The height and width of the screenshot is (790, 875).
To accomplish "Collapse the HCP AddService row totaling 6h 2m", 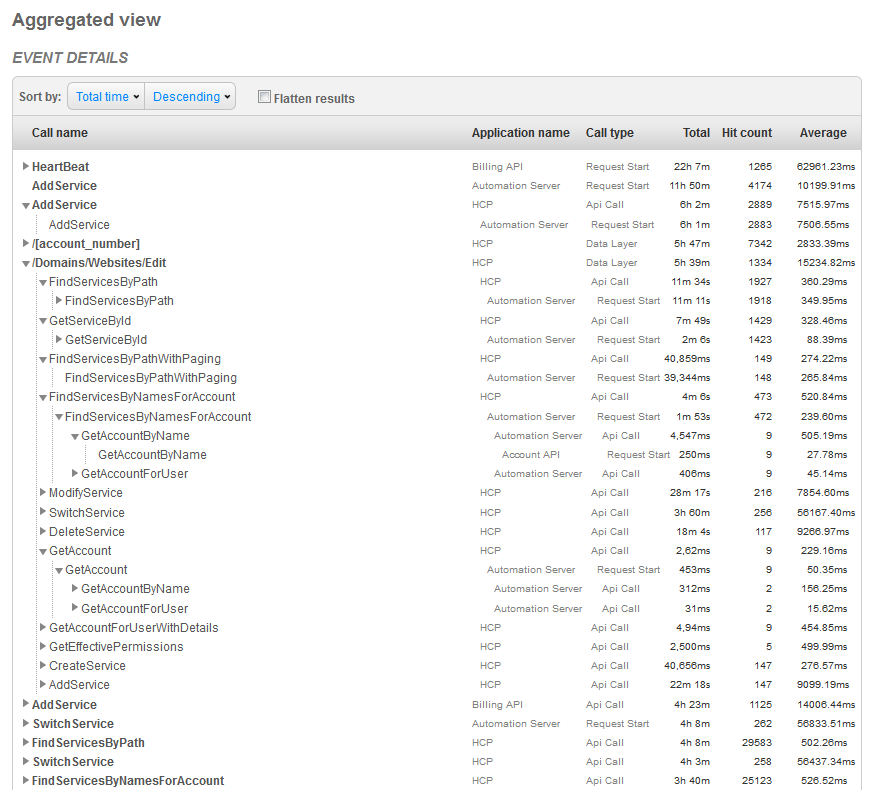I will click(26, 205).
